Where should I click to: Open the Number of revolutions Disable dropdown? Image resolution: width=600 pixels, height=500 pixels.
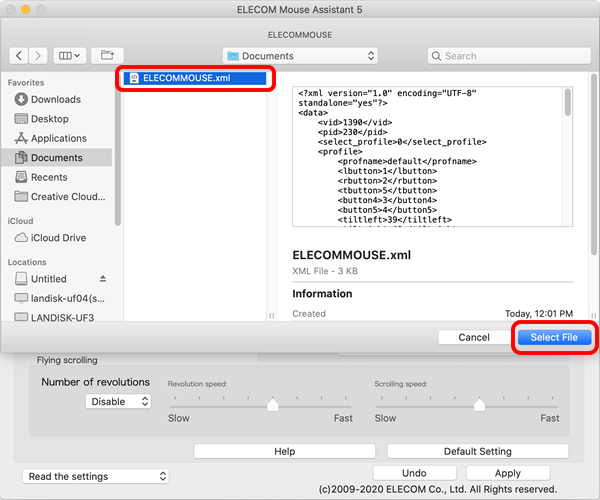(x=118, y=402)
